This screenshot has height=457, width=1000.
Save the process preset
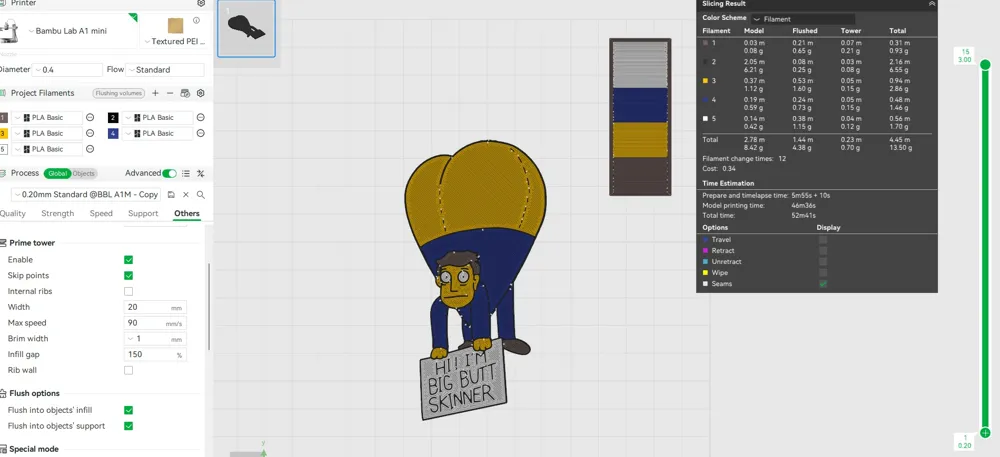pyautogui.click(x=171, y=194)
